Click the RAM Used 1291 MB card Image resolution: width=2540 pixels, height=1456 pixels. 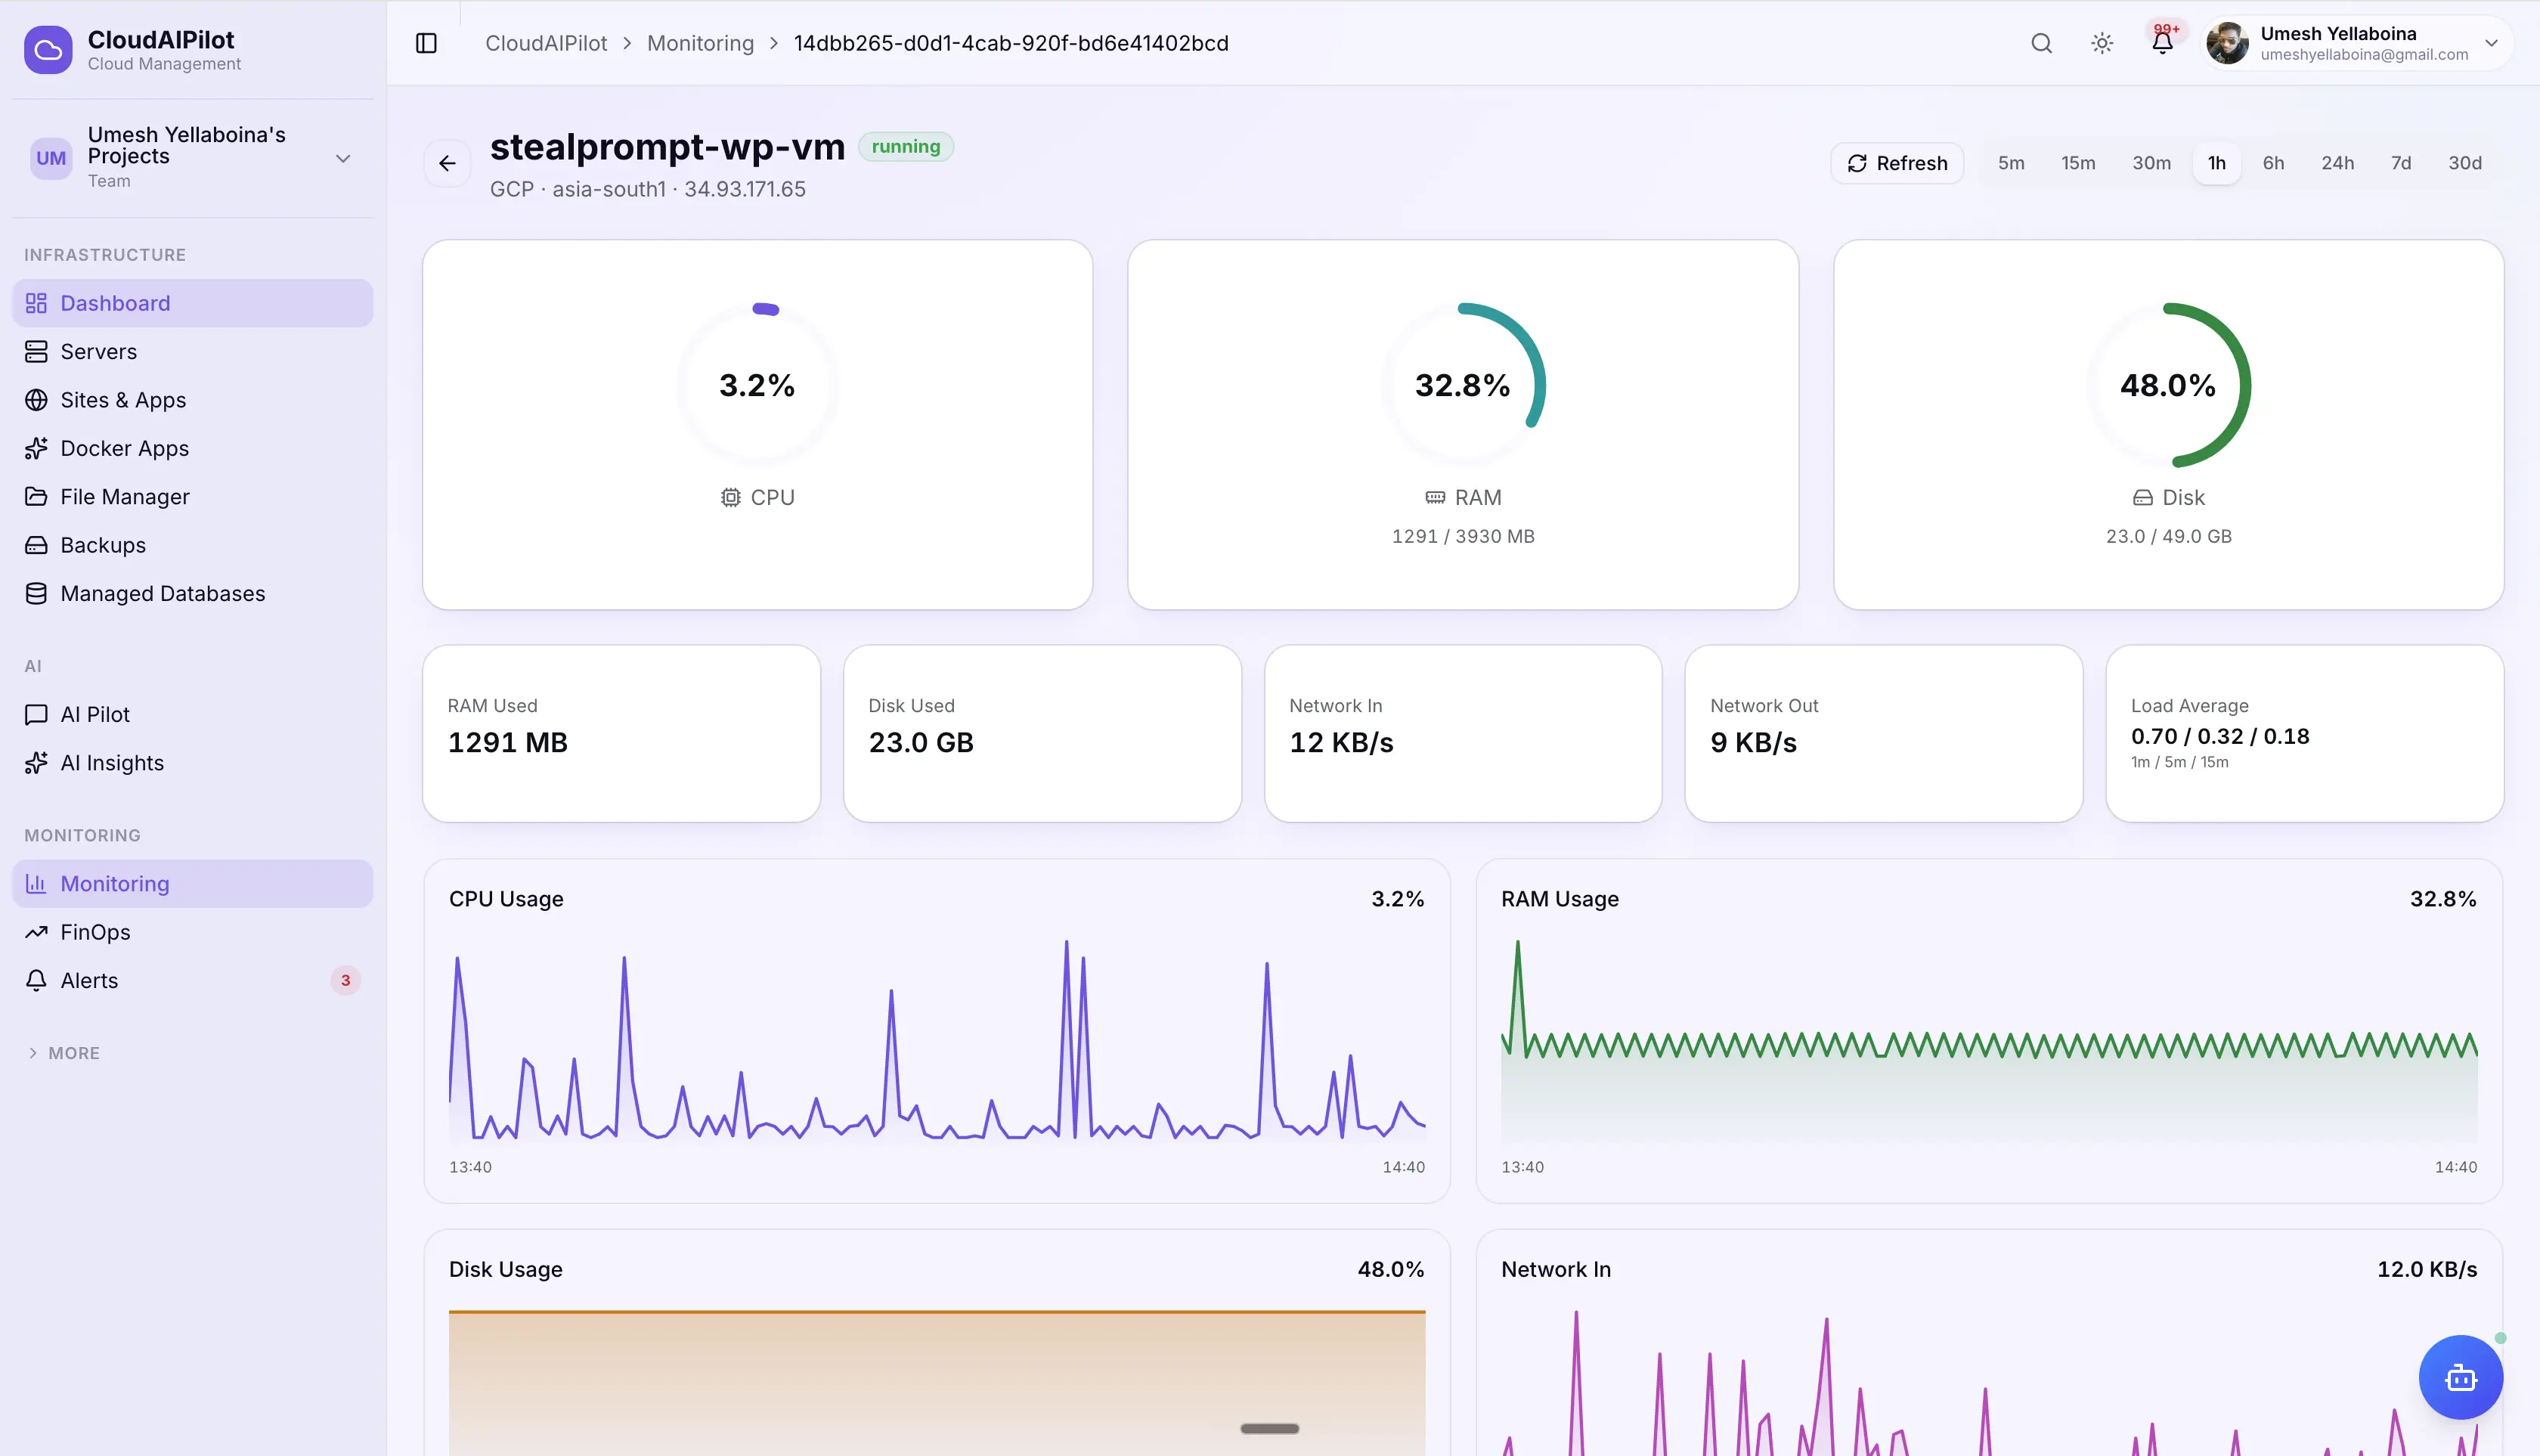tap(621, 733)
